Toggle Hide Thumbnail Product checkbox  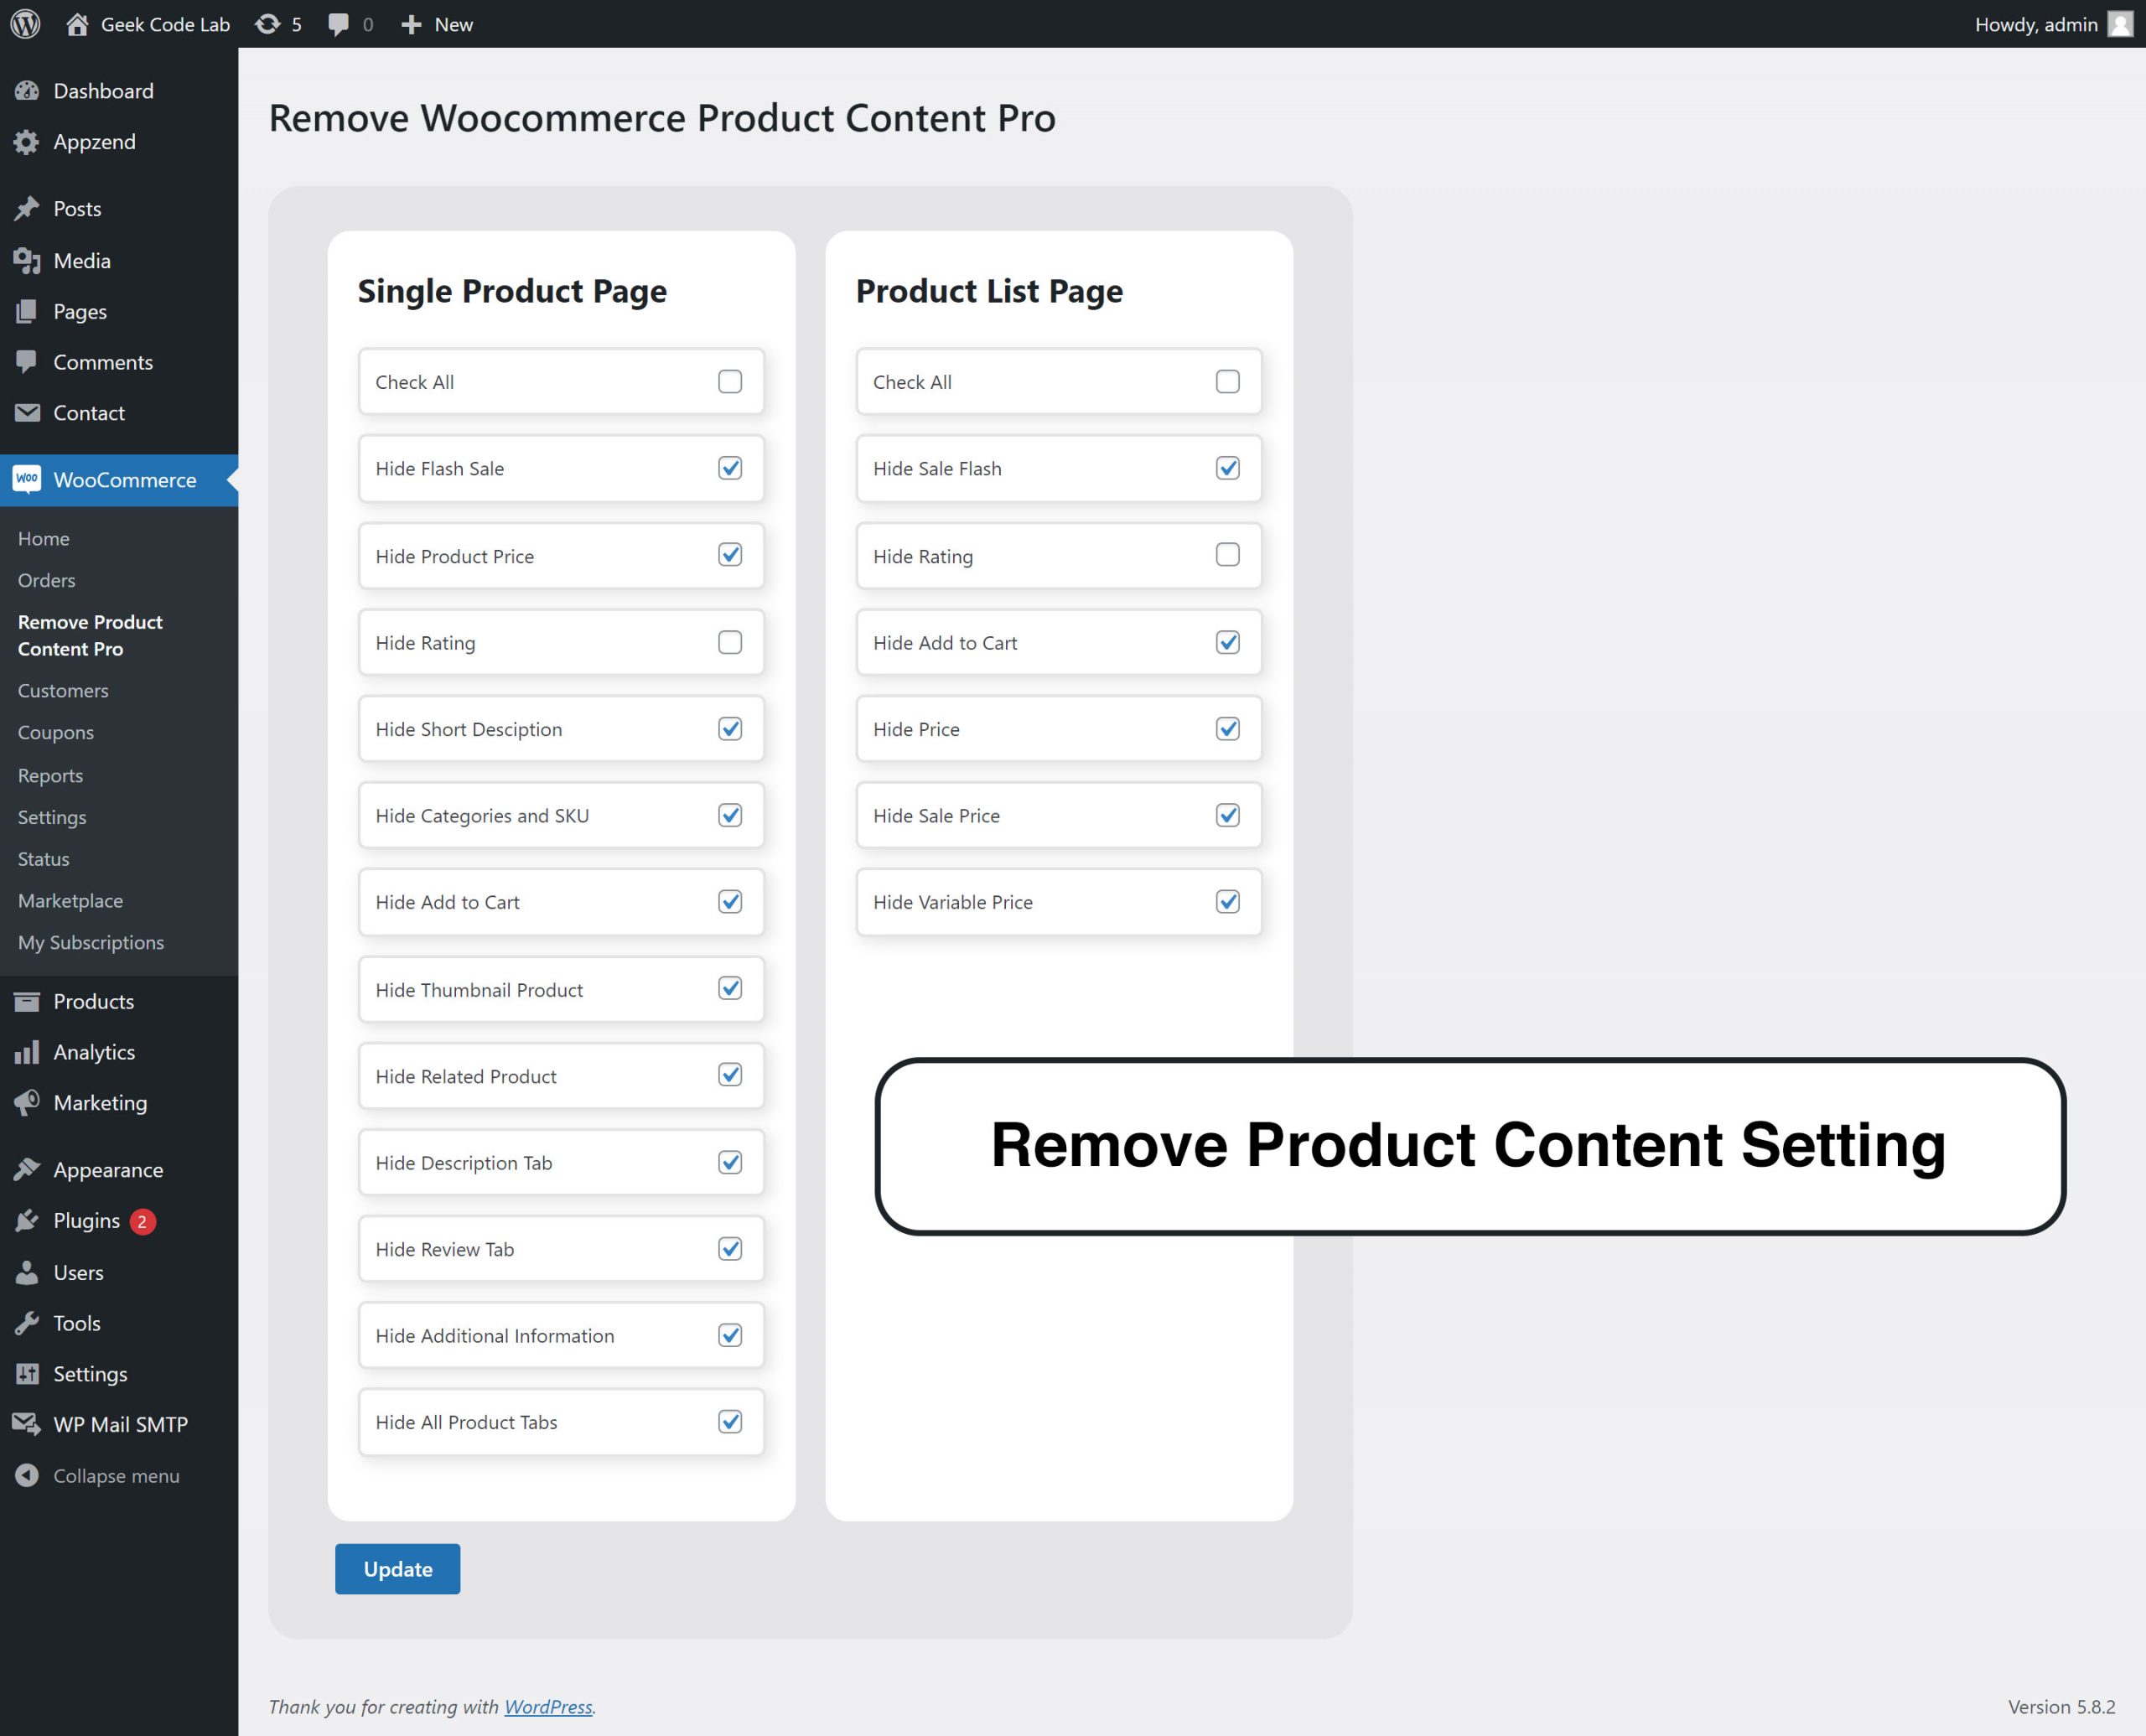pyautogui.click(x=730, y=989)
